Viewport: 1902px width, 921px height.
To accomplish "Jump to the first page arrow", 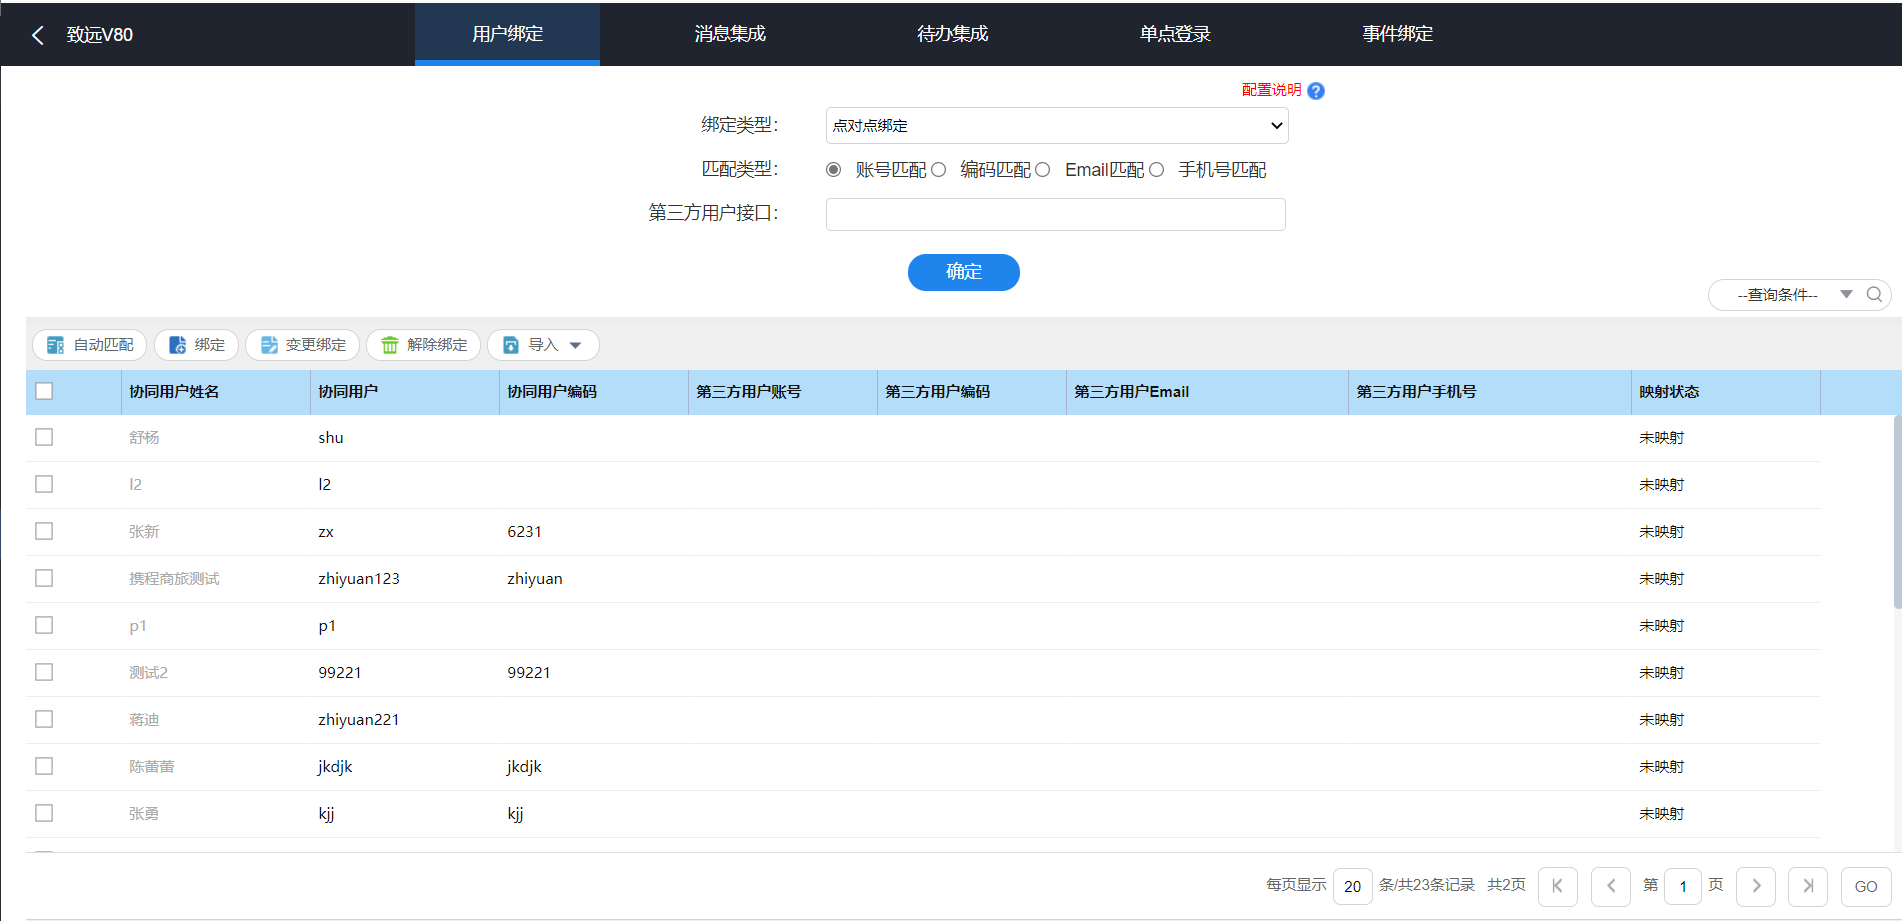I will [x=1557, y=886].
